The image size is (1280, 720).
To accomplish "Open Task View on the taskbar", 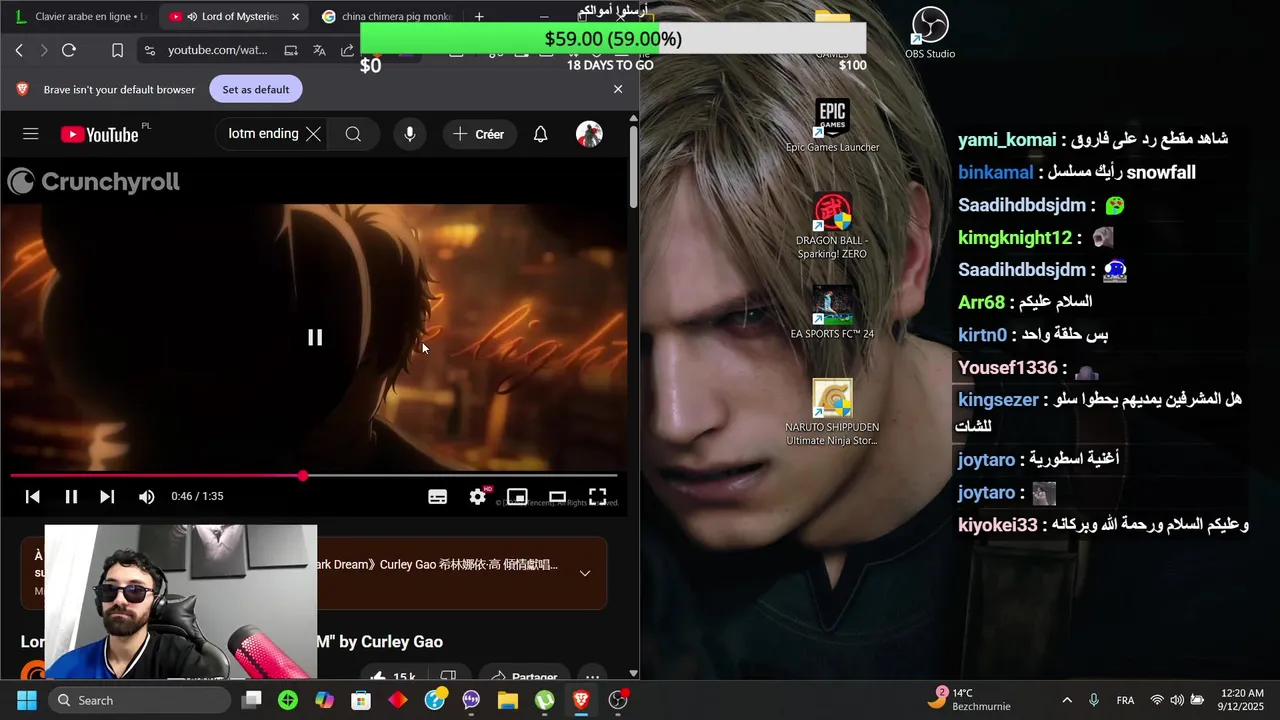I will tap(252, 700).
